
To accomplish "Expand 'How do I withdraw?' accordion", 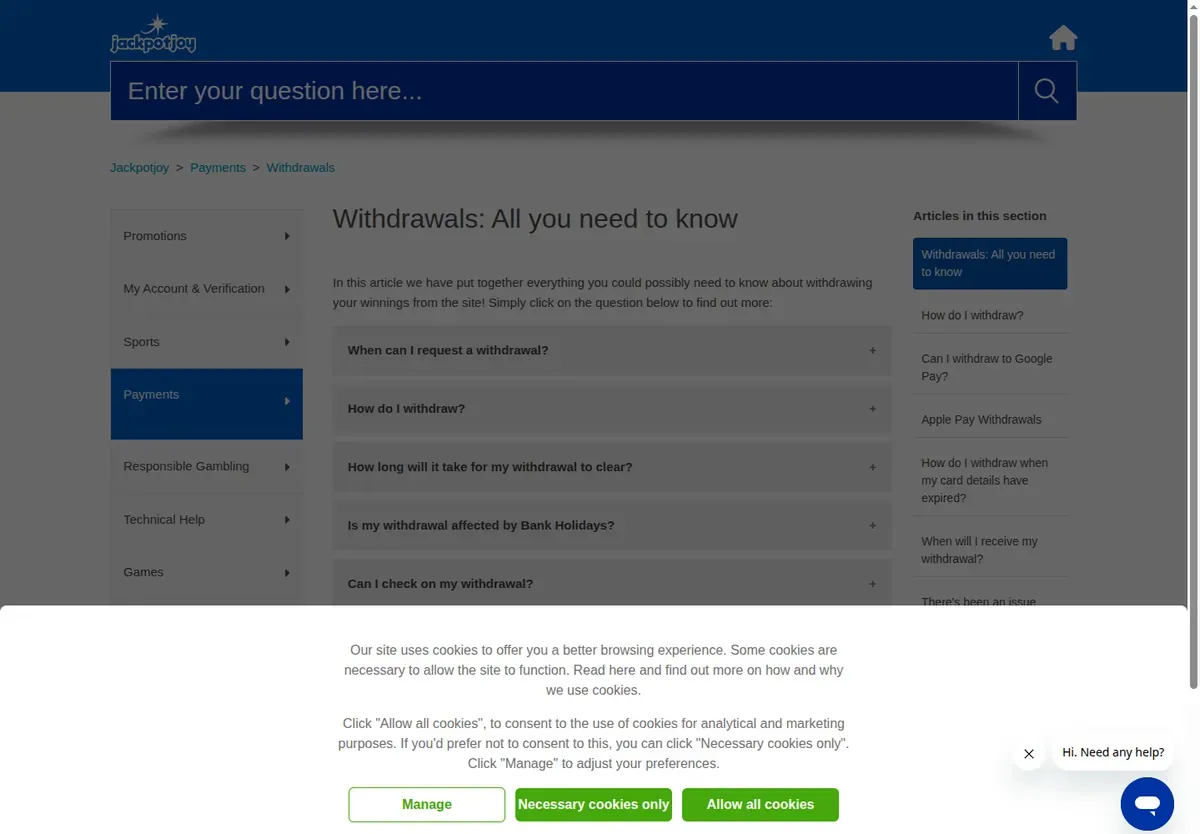I will pyautogui.click(x=612, y=409).
